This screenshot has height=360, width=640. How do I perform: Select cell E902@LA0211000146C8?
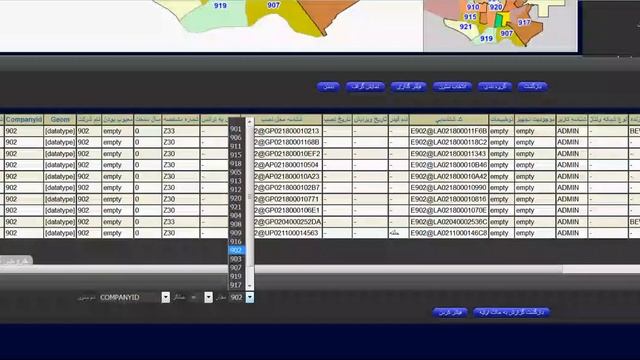point(449,233)
